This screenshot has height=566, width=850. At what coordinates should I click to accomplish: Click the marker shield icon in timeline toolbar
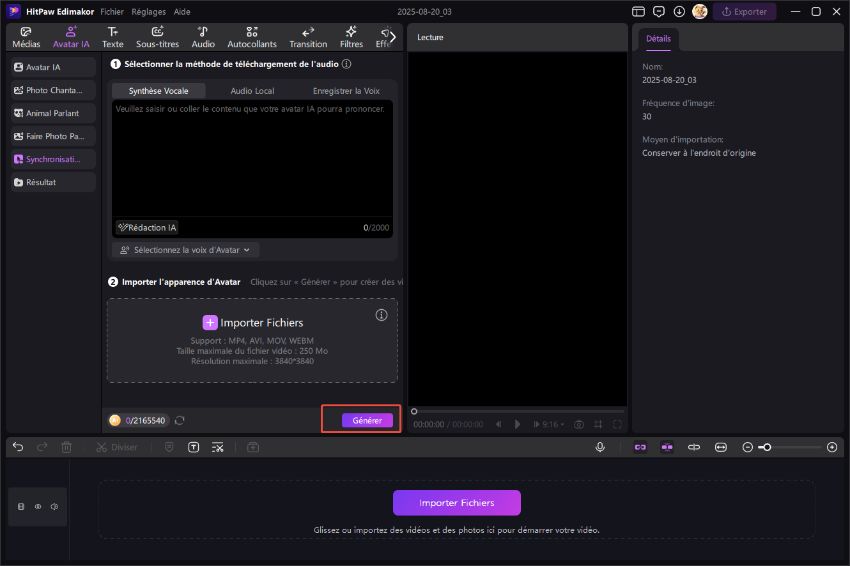[x=169, y=447]
